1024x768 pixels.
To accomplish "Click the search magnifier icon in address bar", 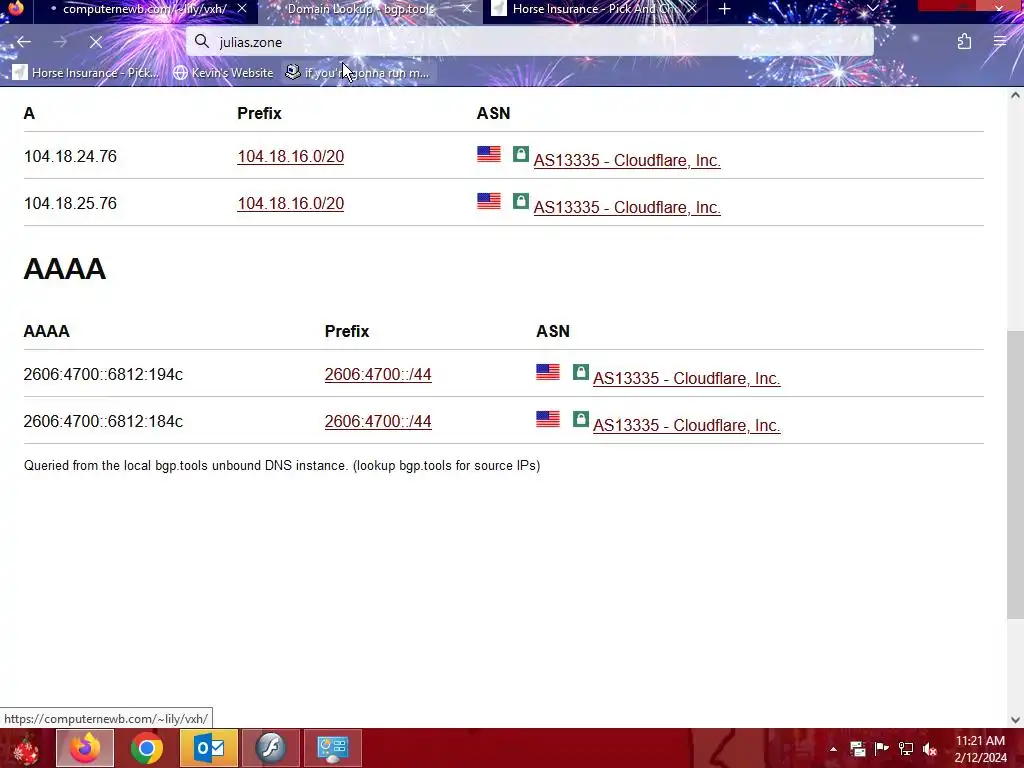I will tap(202, 42).
